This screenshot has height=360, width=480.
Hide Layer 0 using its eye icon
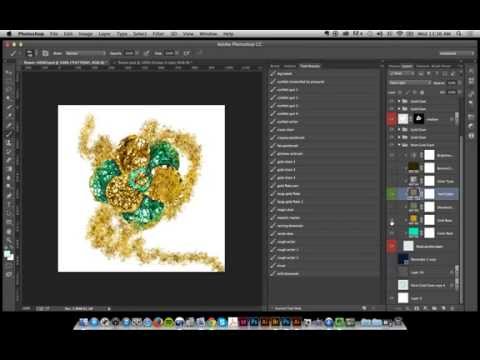392,298
